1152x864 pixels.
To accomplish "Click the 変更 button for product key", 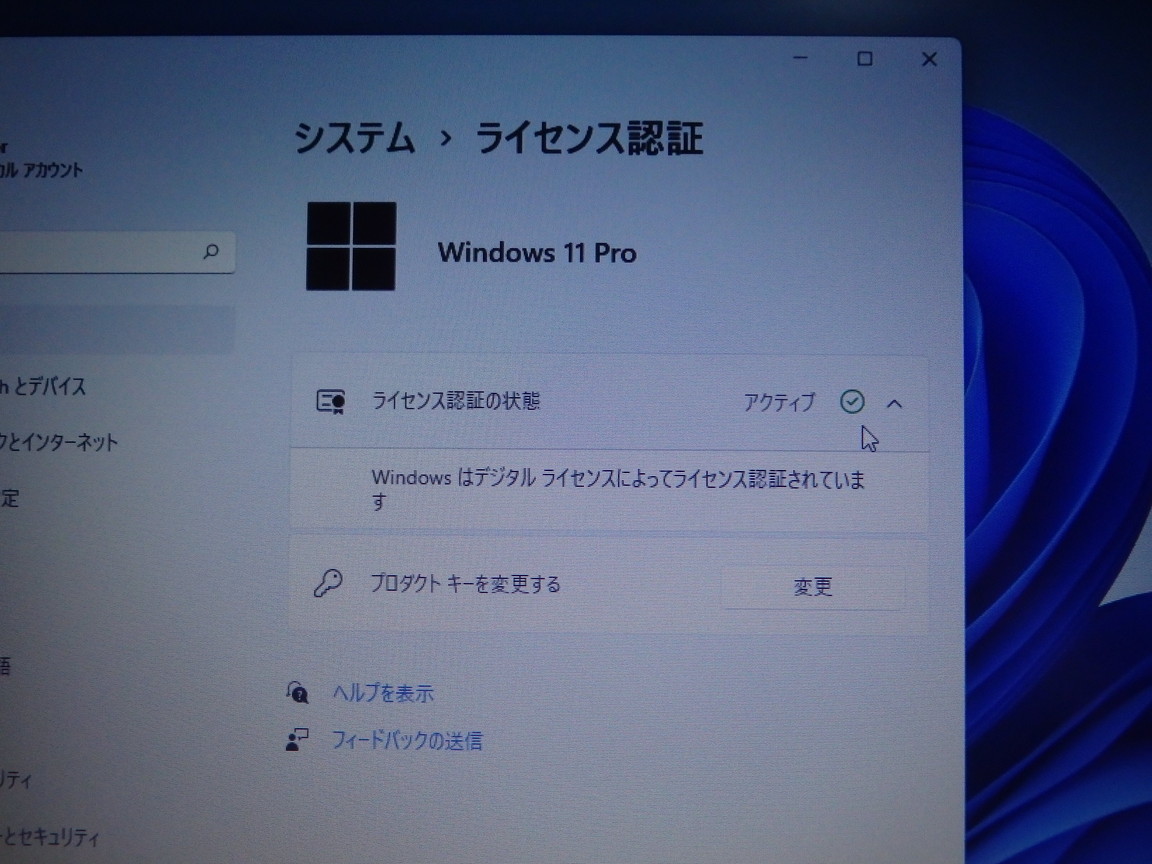I will [x=813, y=586].
